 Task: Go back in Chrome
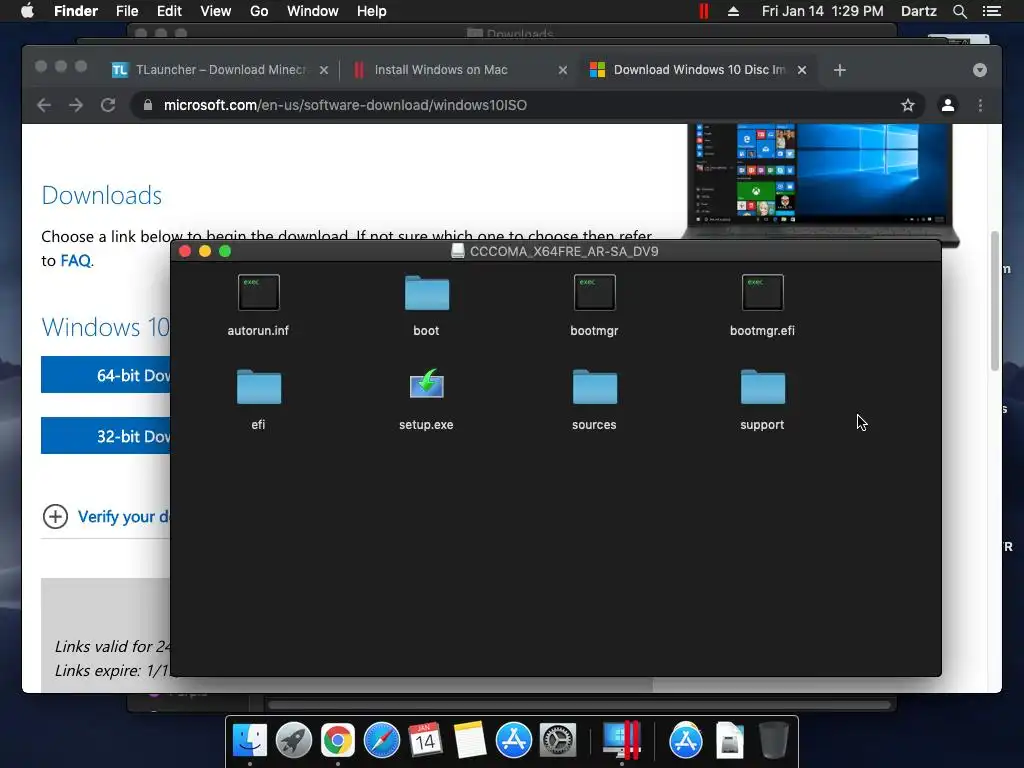tap(44, 105)
